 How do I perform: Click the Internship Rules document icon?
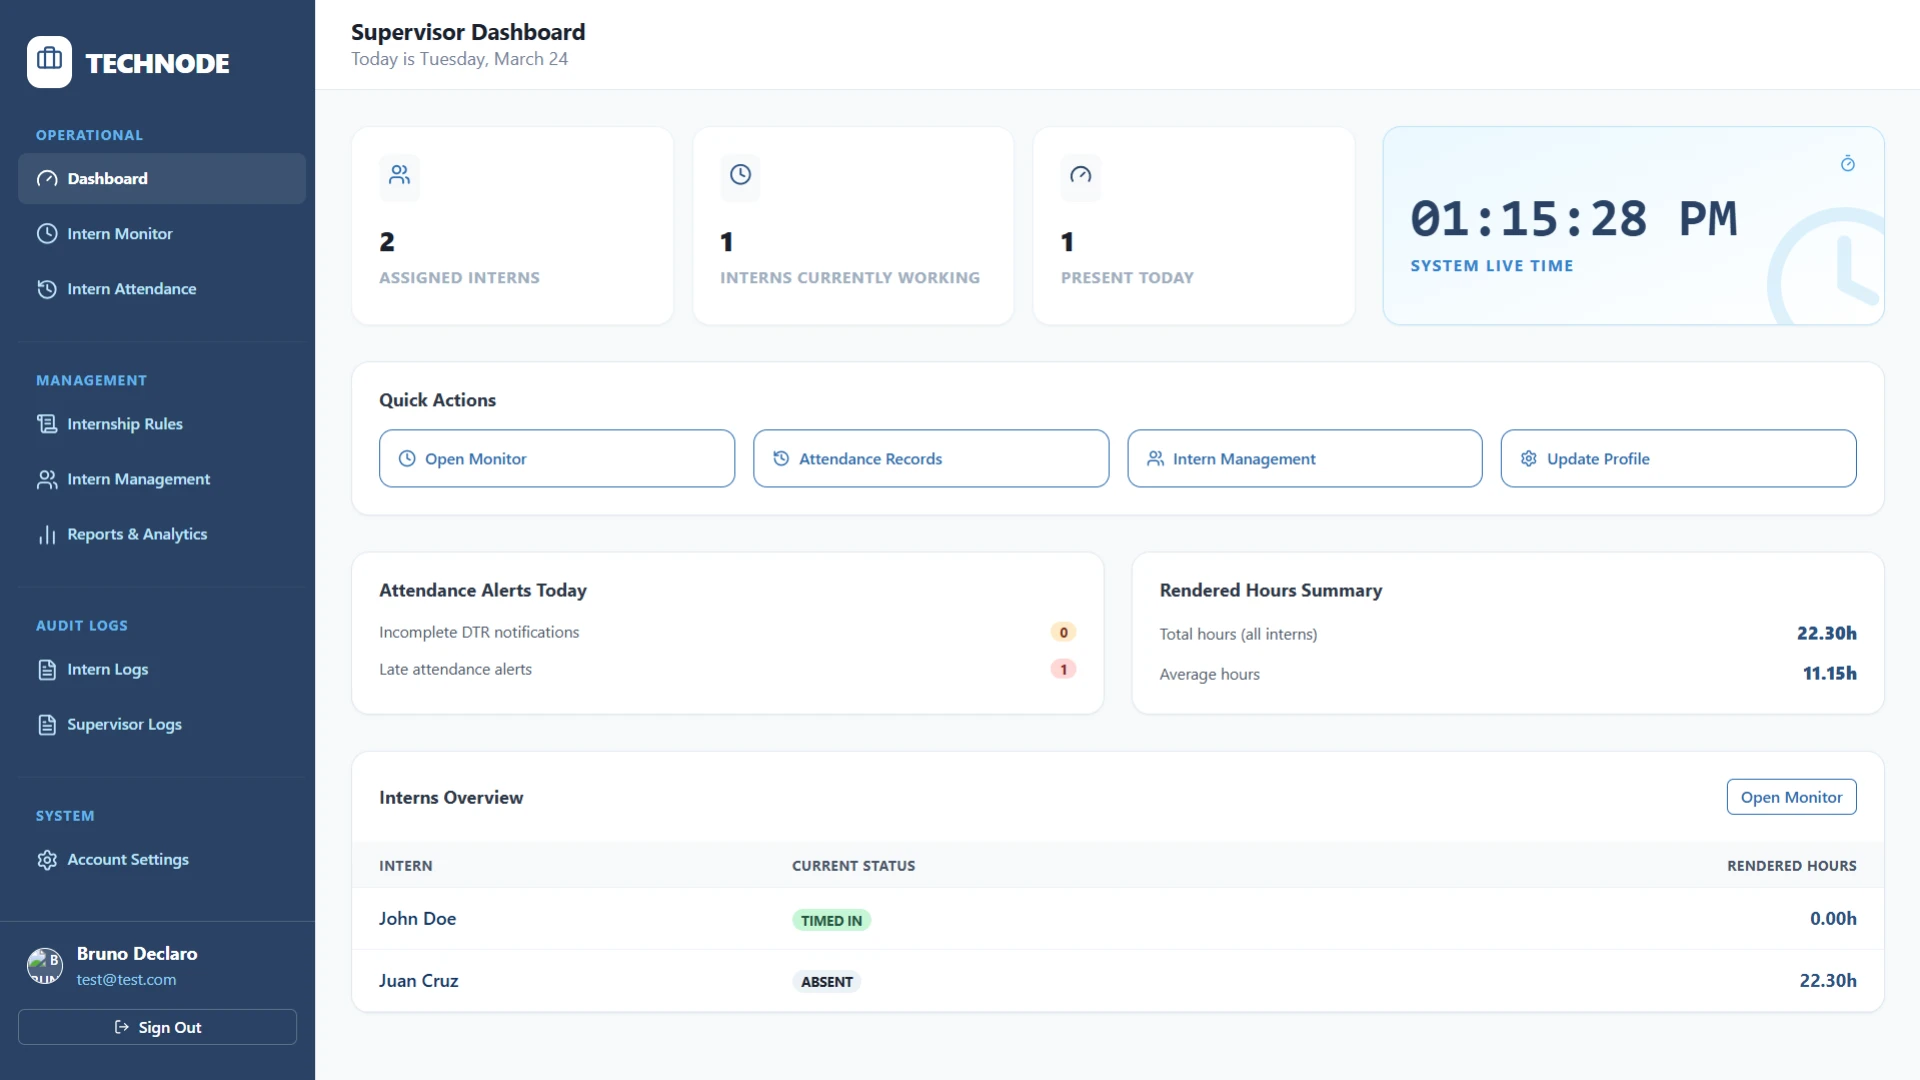tap(47, 424)
